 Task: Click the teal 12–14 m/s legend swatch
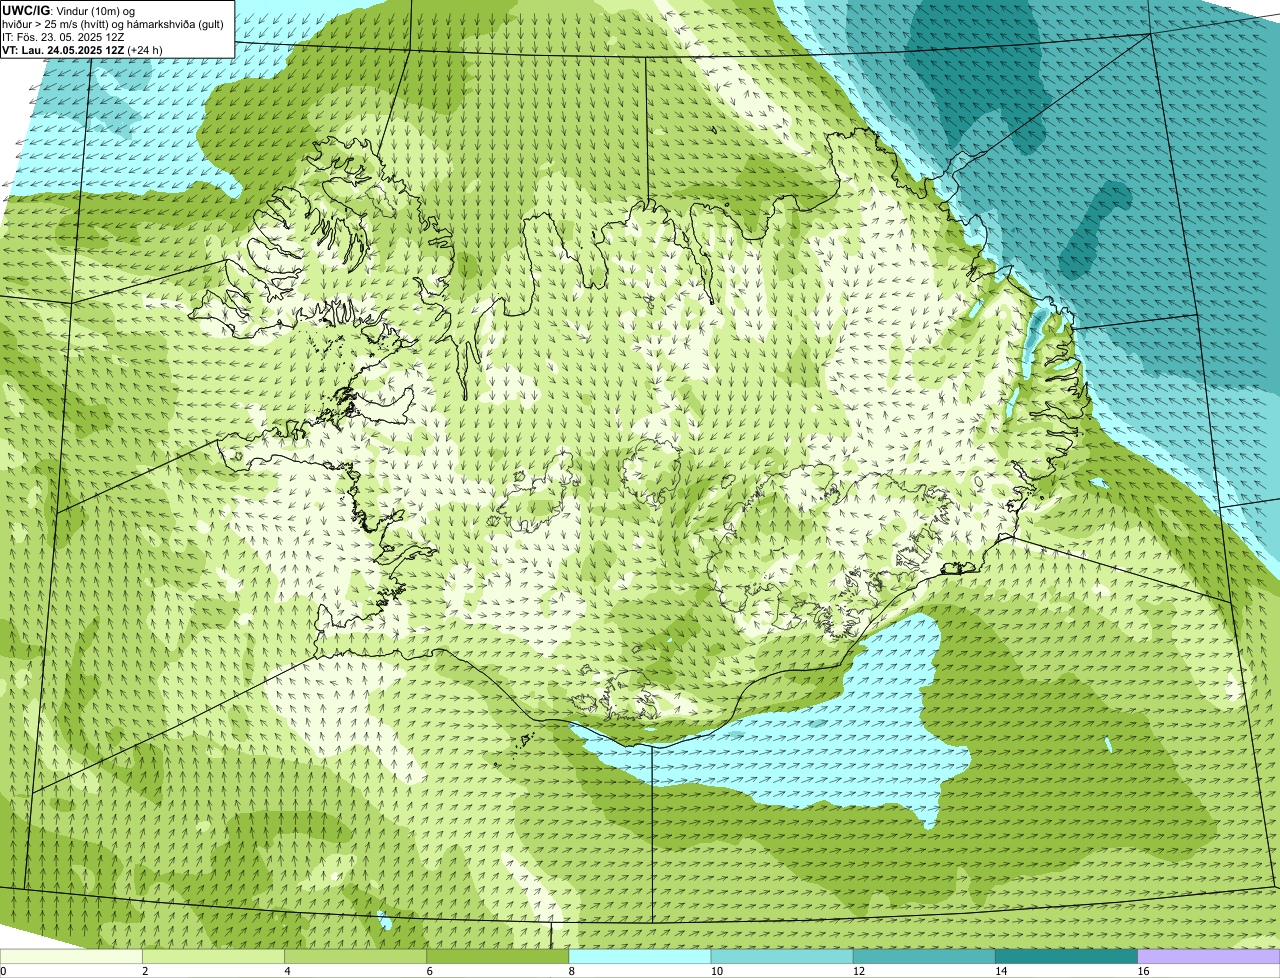click(924, 957)
